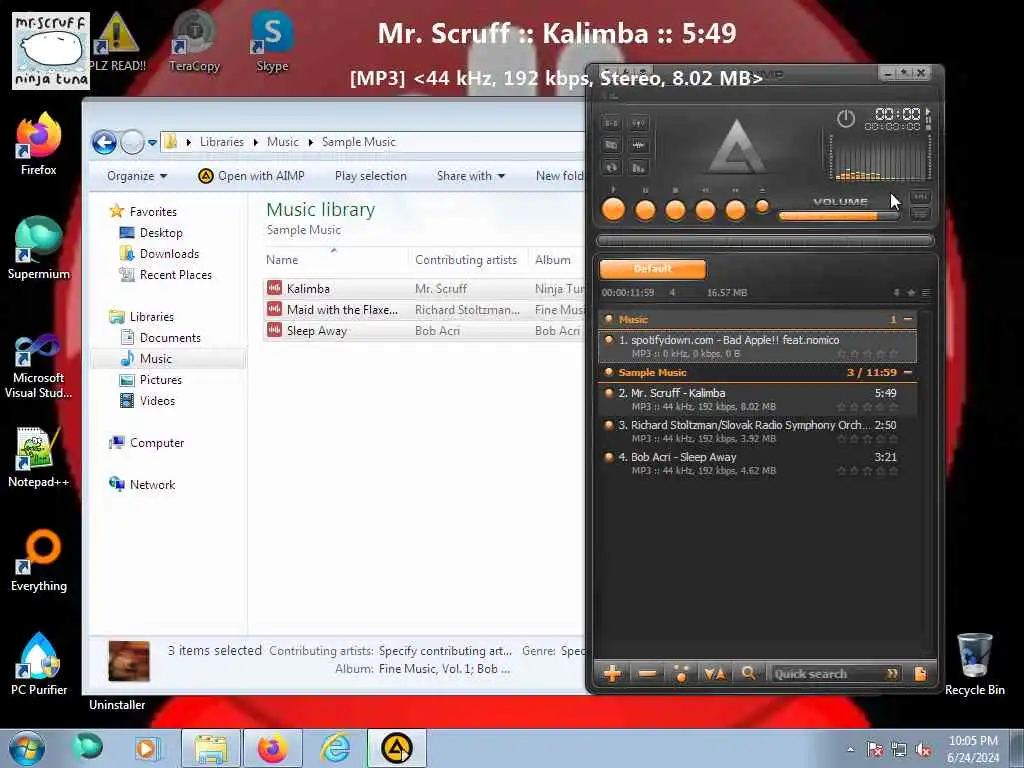Open the Windows Start button
This screenshot has width=1024, height=768.
tap(26, 748)
